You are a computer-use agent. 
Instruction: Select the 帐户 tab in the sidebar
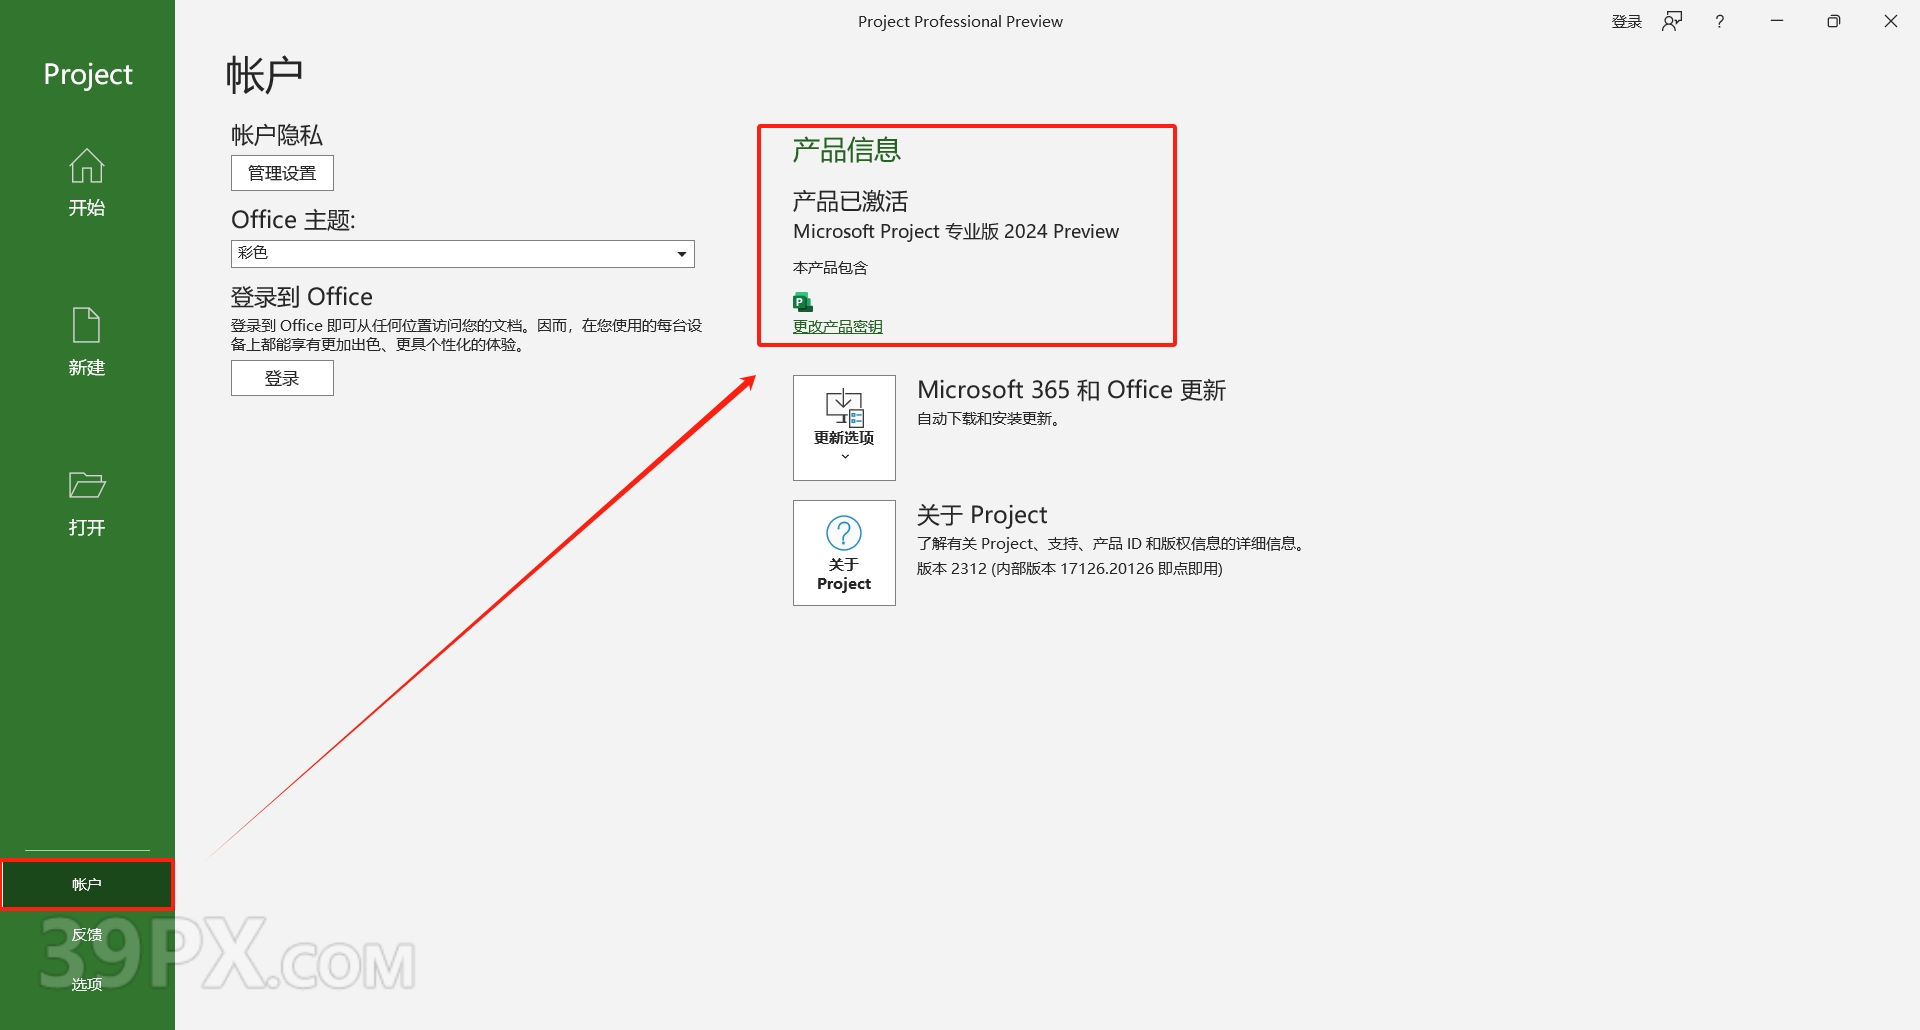point(87,884)
